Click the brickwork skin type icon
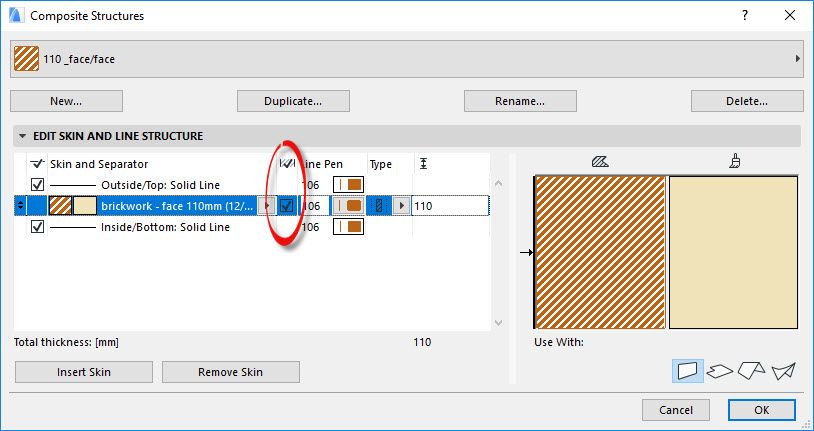The width and height of the screenshot is (814, 431). 379,206
